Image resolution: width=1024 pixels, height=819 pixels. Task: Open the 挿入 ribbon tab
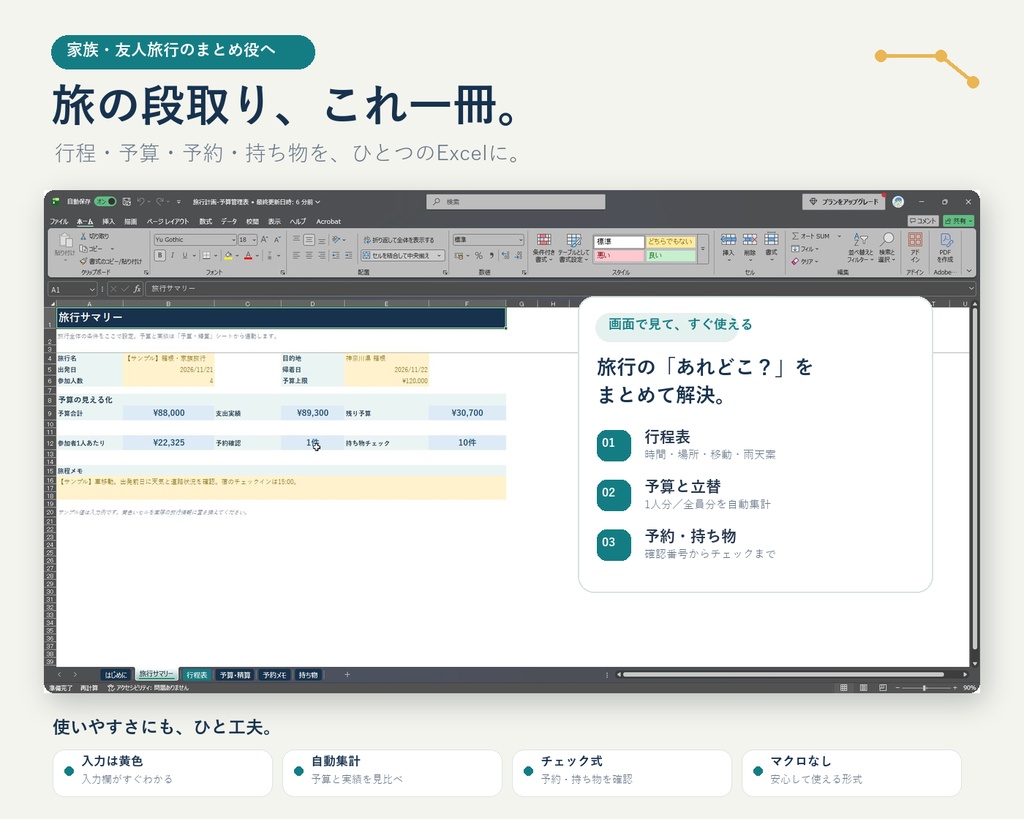[108, 221]
